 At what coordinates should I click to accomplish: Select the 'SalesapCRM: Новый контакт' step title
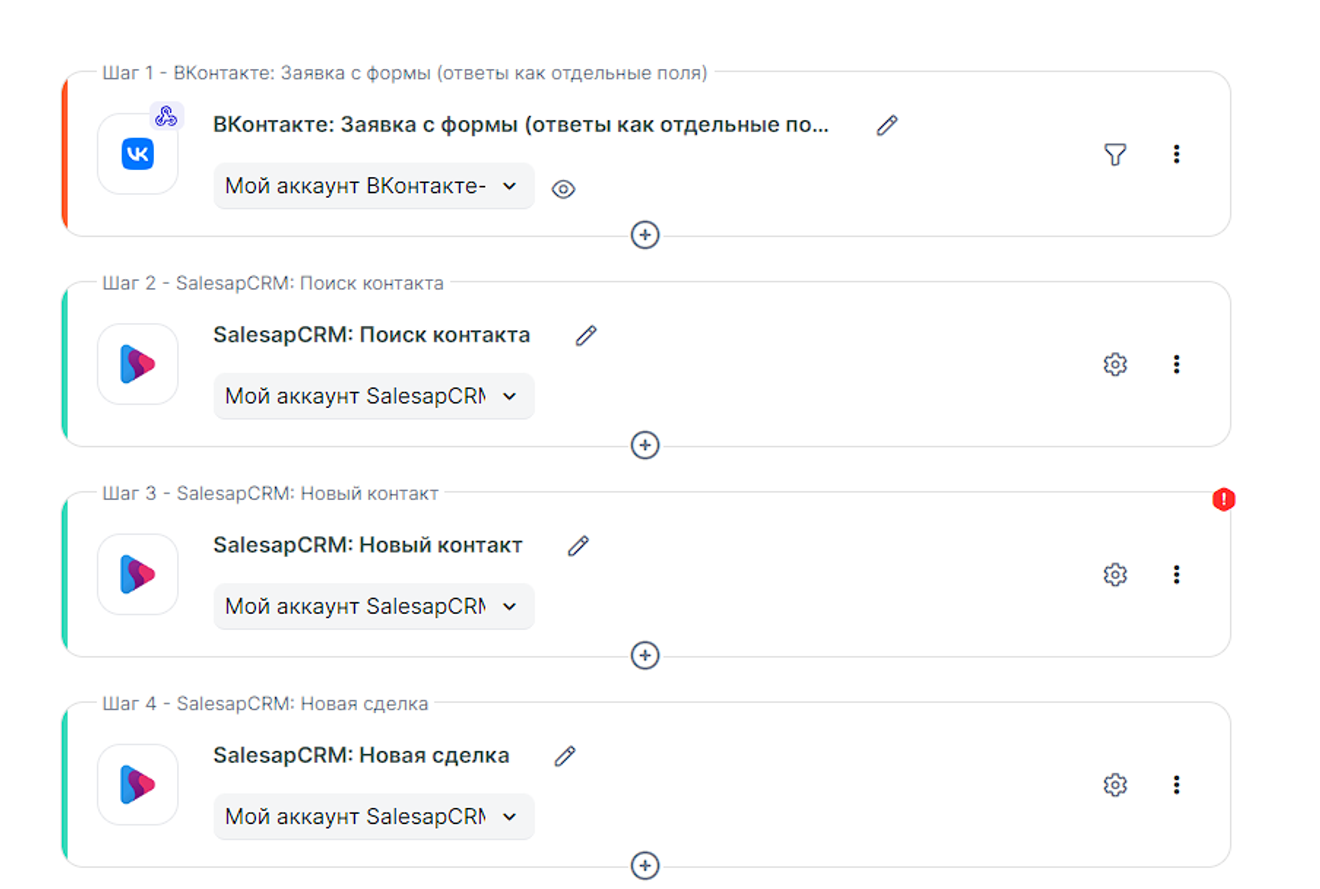coord(367,545)
